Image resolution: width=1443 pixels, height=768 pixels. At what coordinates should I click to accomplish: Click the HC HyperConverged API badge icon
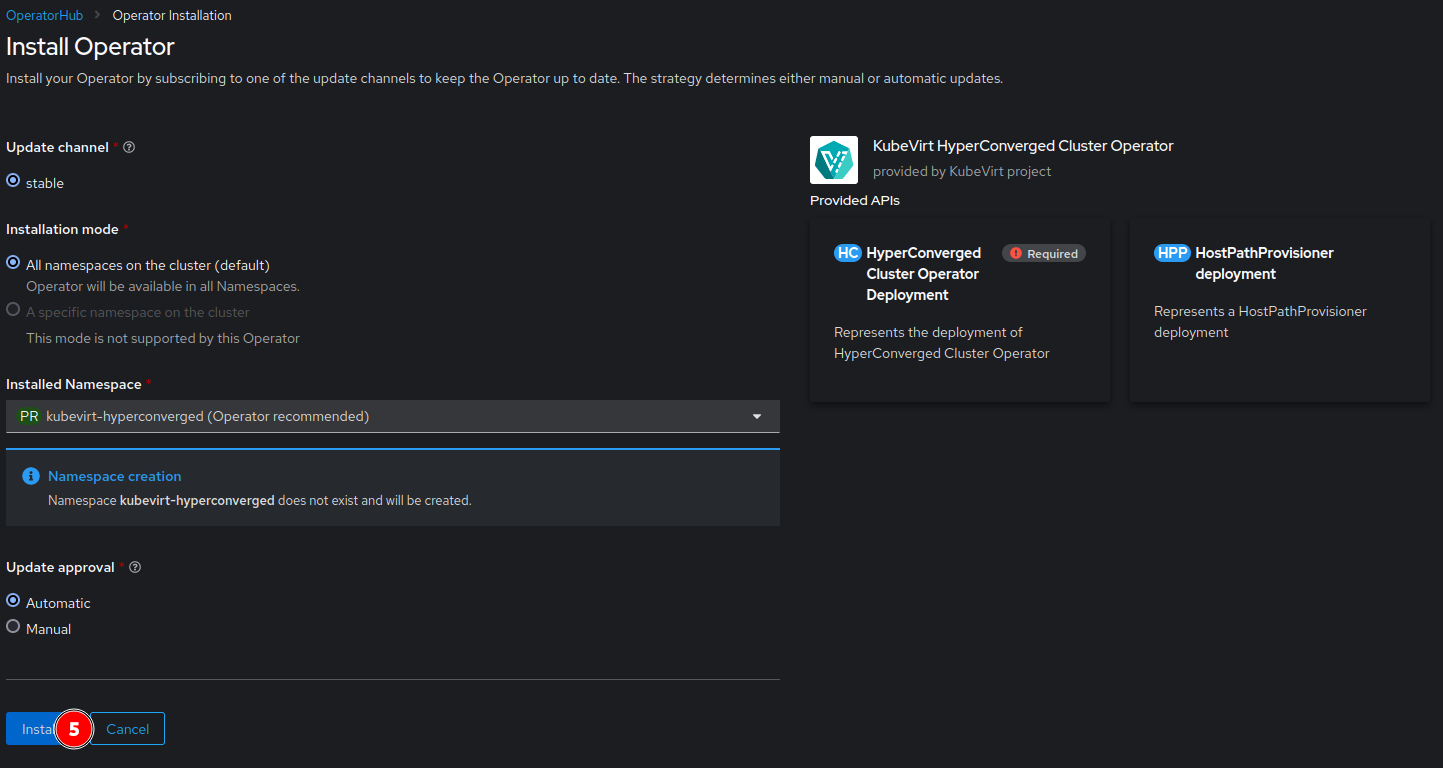(848, 253)
